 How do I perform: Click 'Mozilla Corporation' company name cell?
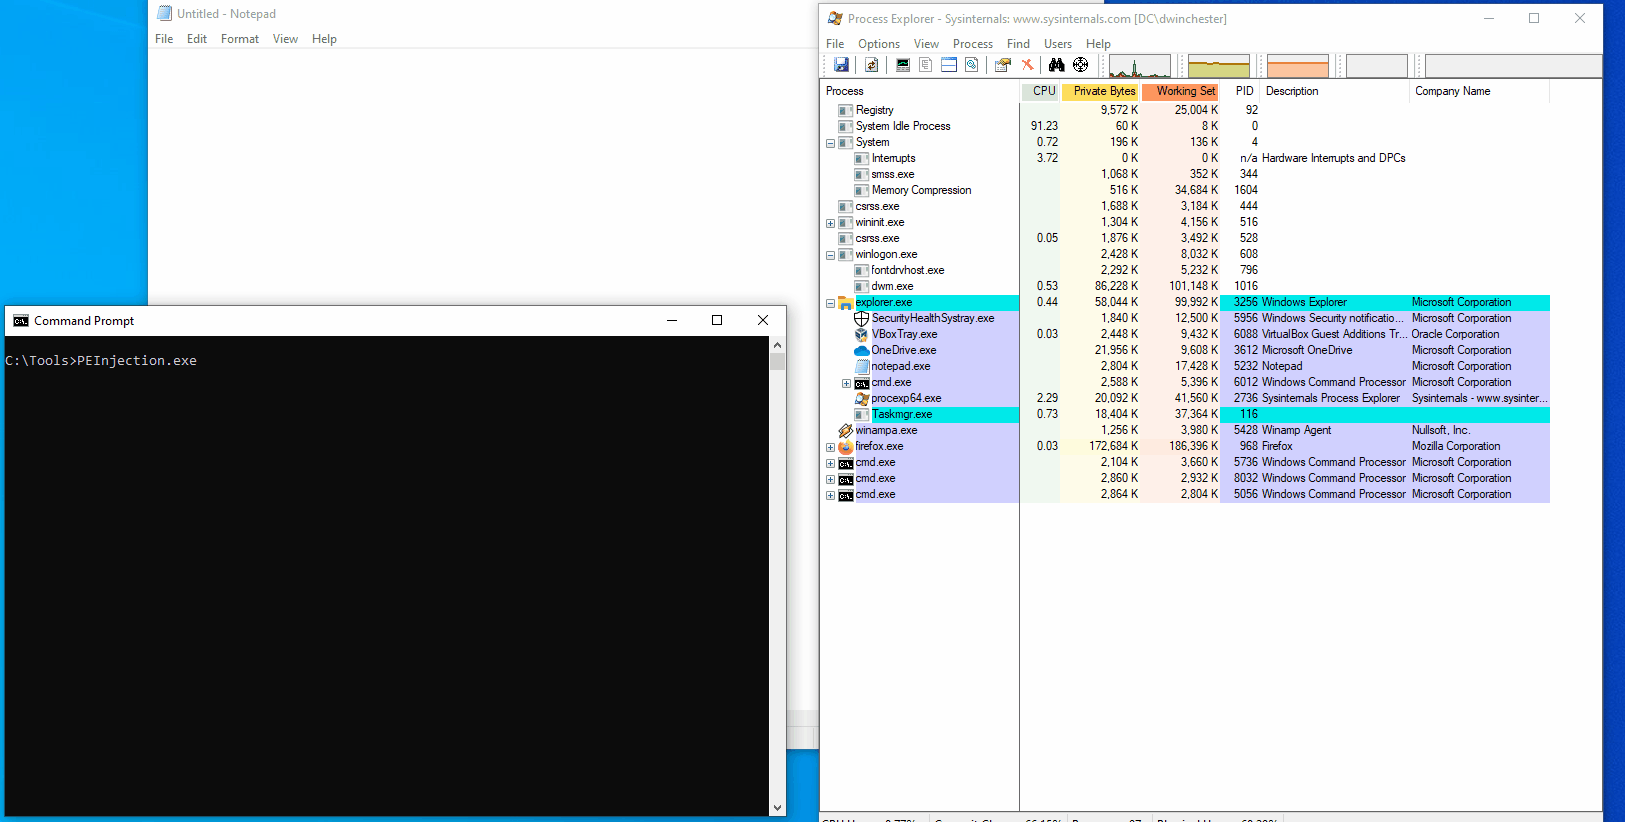pyautogui.click(x=1456, y=446)
